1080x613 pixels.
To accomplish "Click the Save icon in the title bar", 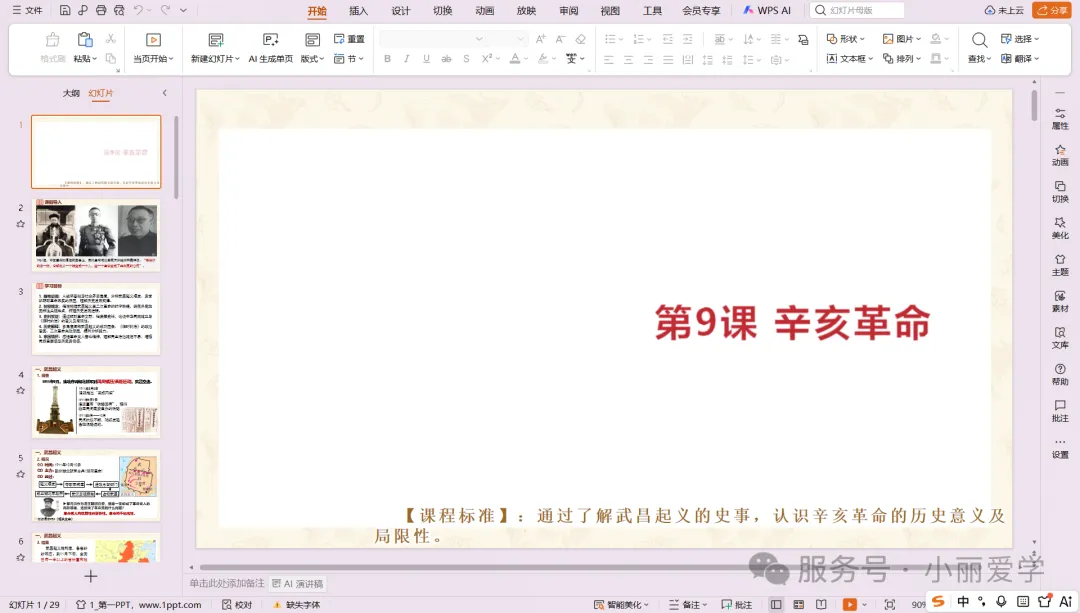I will (65, 10).
